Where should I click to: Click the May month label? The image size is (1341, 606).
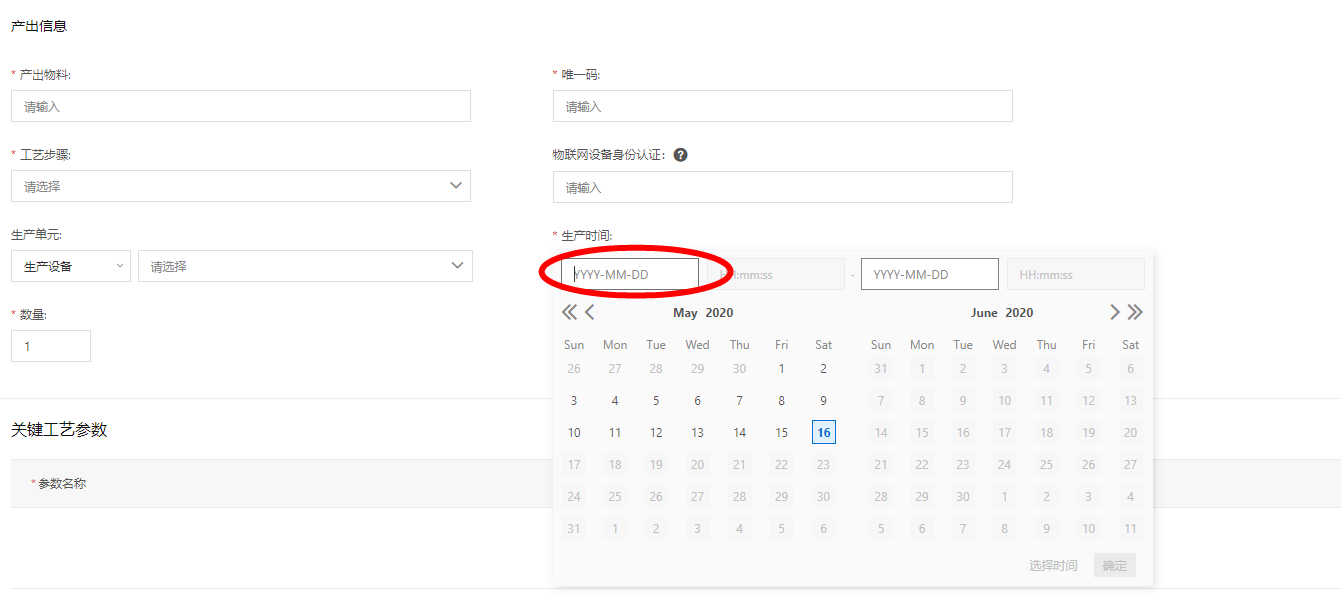pyautogui.click(x=686, y=313)
